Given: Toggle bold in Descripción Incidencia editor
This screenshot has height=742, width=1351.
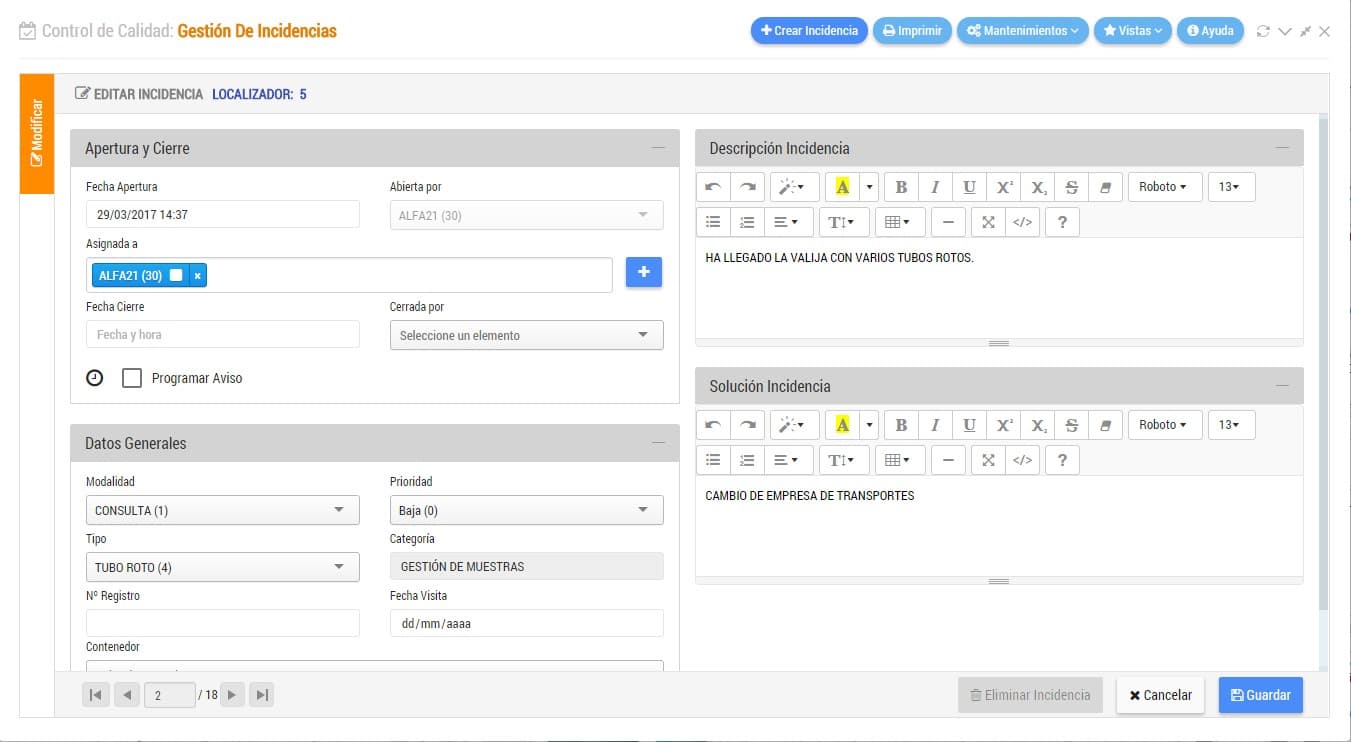Looking at the screenshot, I should click(901, 187).
